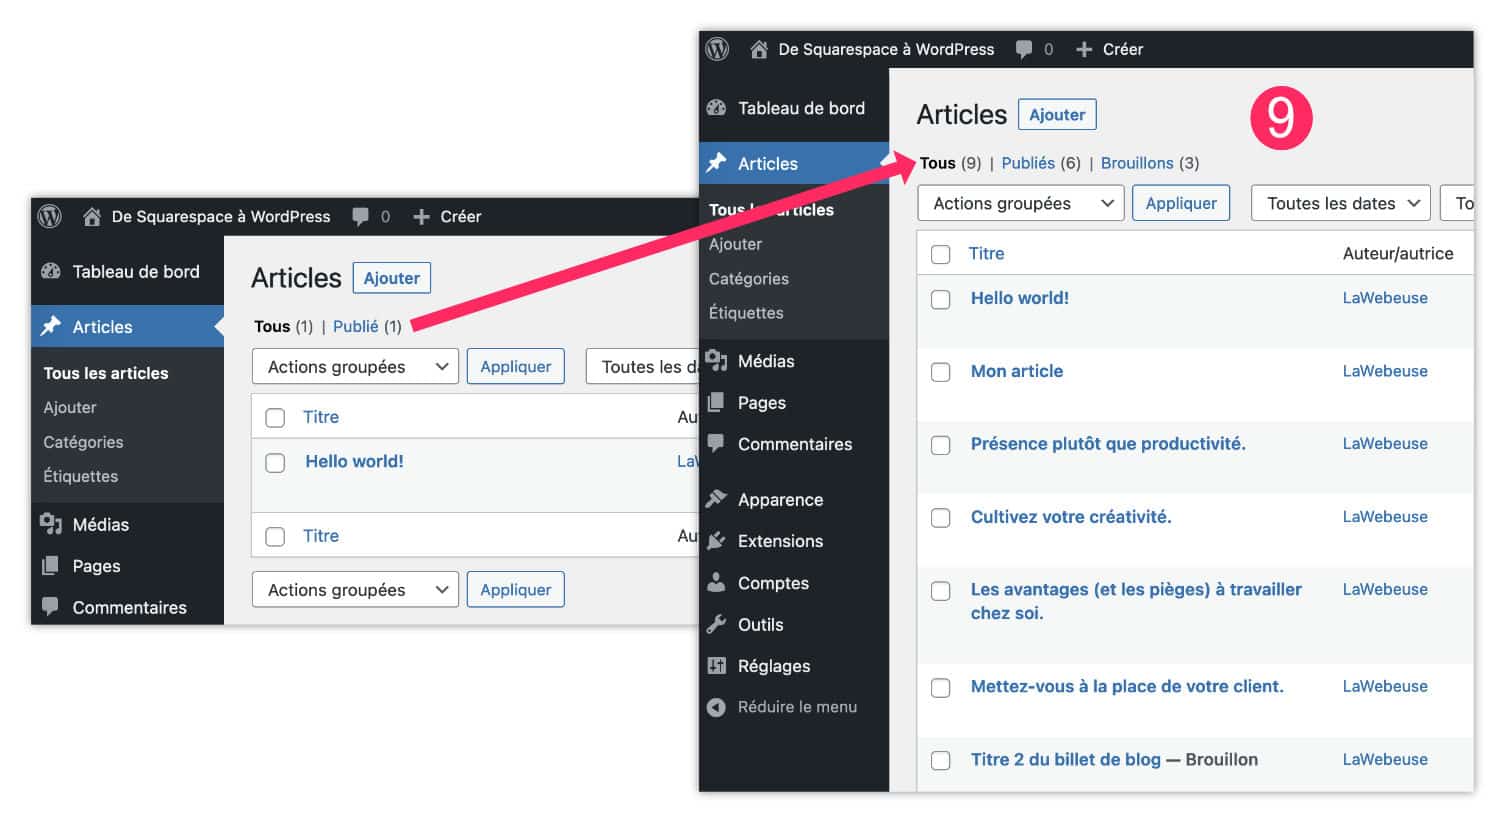Click the WordPress logo in the right window
1500x817 pixels.
click(717, 49)
